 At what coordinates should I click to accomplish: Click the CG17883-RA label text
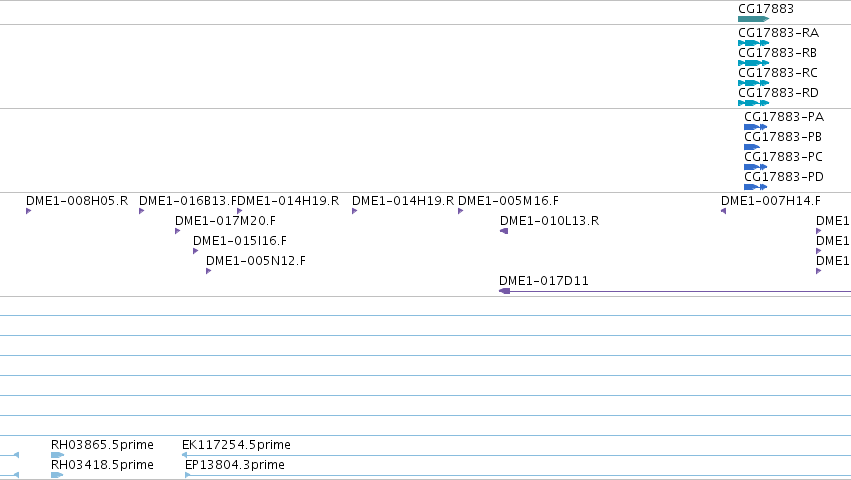point(778,33)
